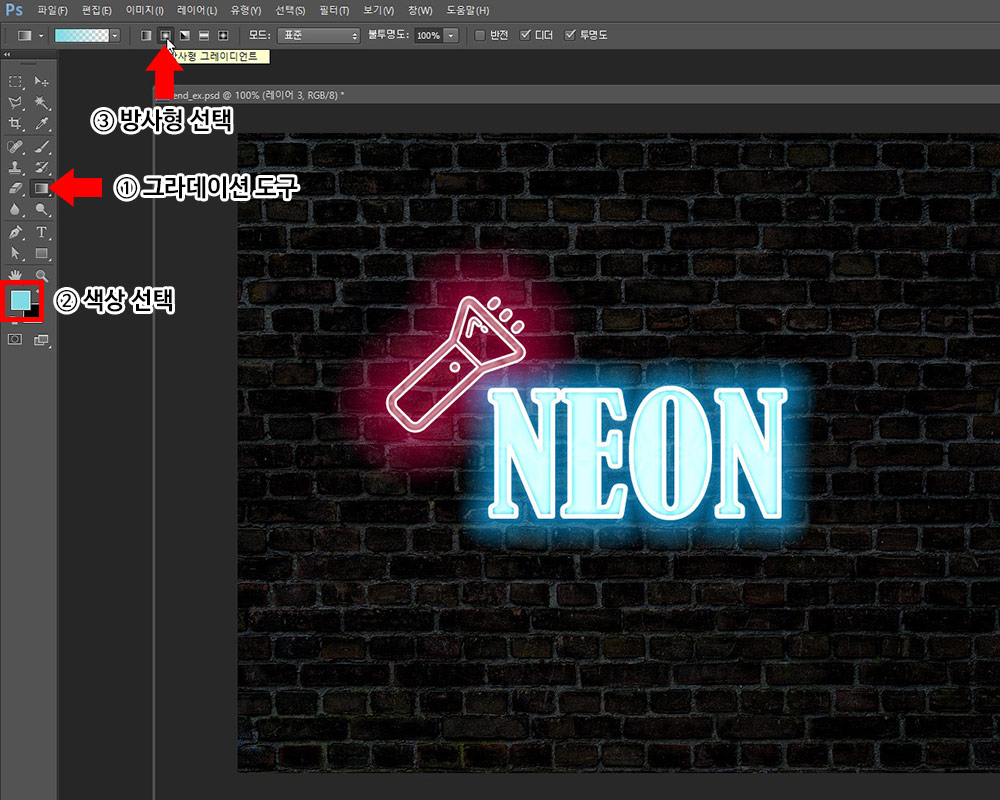Viewport: 1000px width, 800px height.
Task: Select the History Brush tool
Action: pos(41,168)
